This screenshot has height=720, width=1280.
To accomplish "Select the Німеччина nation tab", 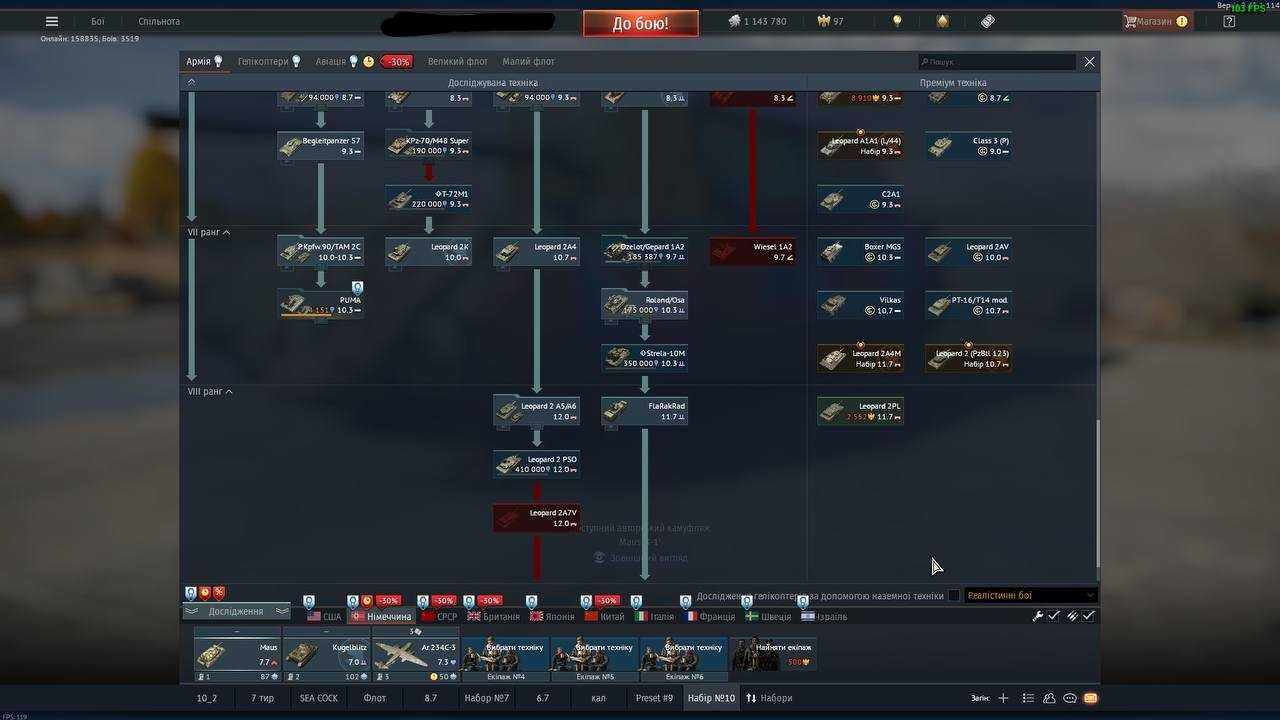I will [380, 617].
